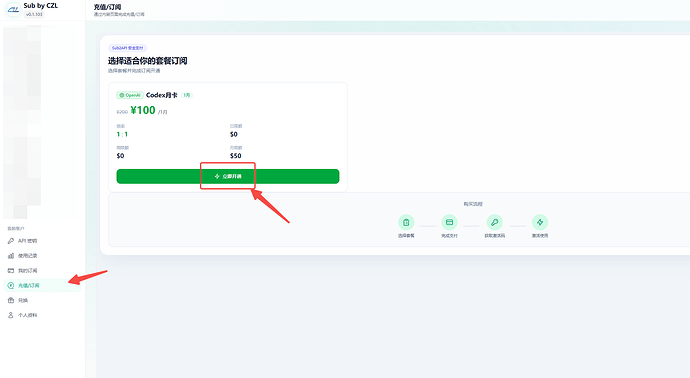Viewport: 690px width, 378px height.
Task: Click the card icon beside 我的订阅
Action: click(11, 271)
